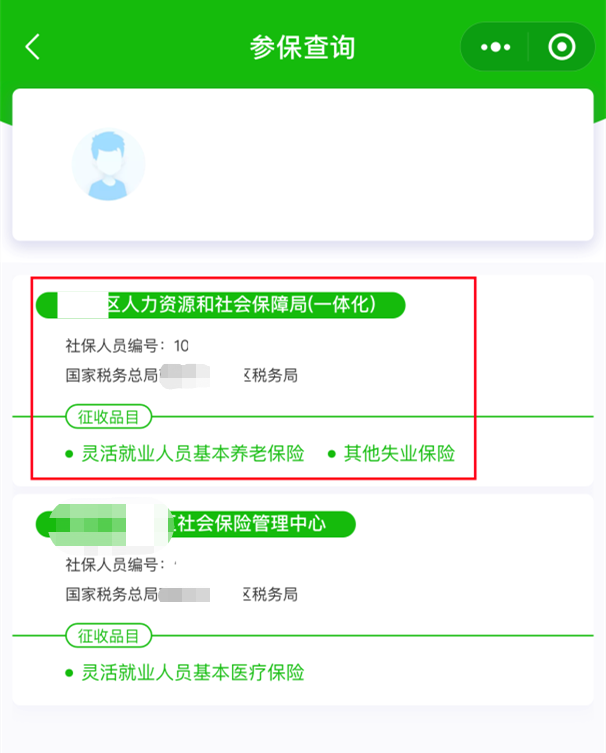Tap the 参保查询 page title
The height and width of the screenshot is (753, 606).
coord(303,47)
